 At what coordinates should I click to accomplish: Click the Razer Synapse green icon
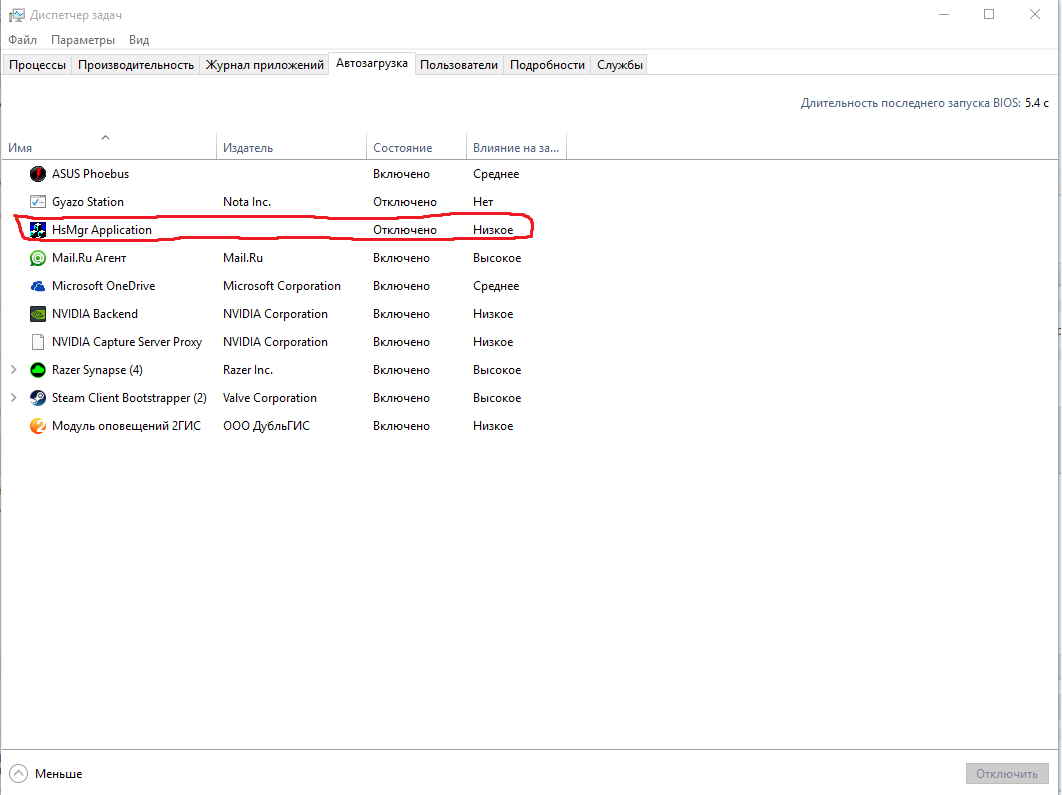coord(38,370)
